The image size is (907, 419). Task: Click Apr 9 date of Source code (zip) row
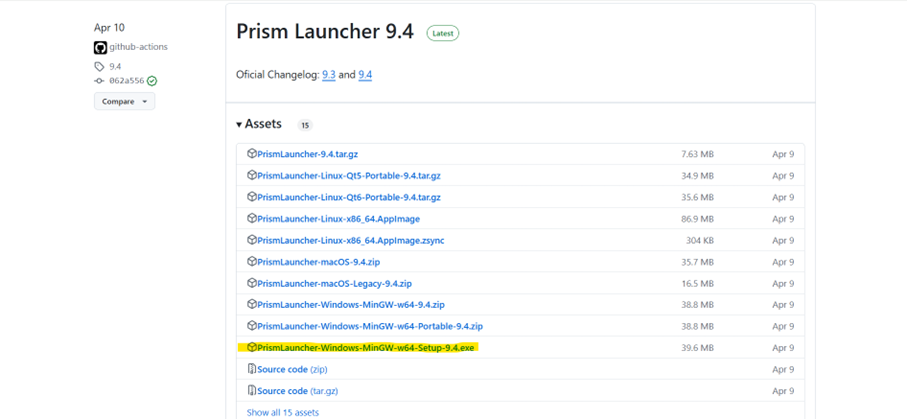pos(783,369)
